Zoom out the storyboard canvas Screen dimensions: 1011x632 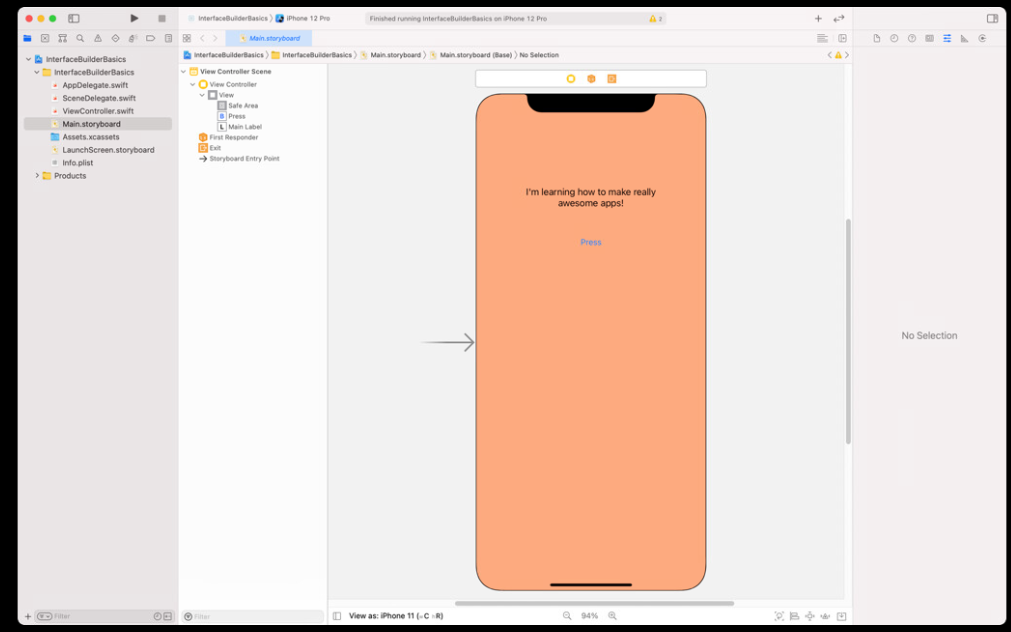coord(567,616)
